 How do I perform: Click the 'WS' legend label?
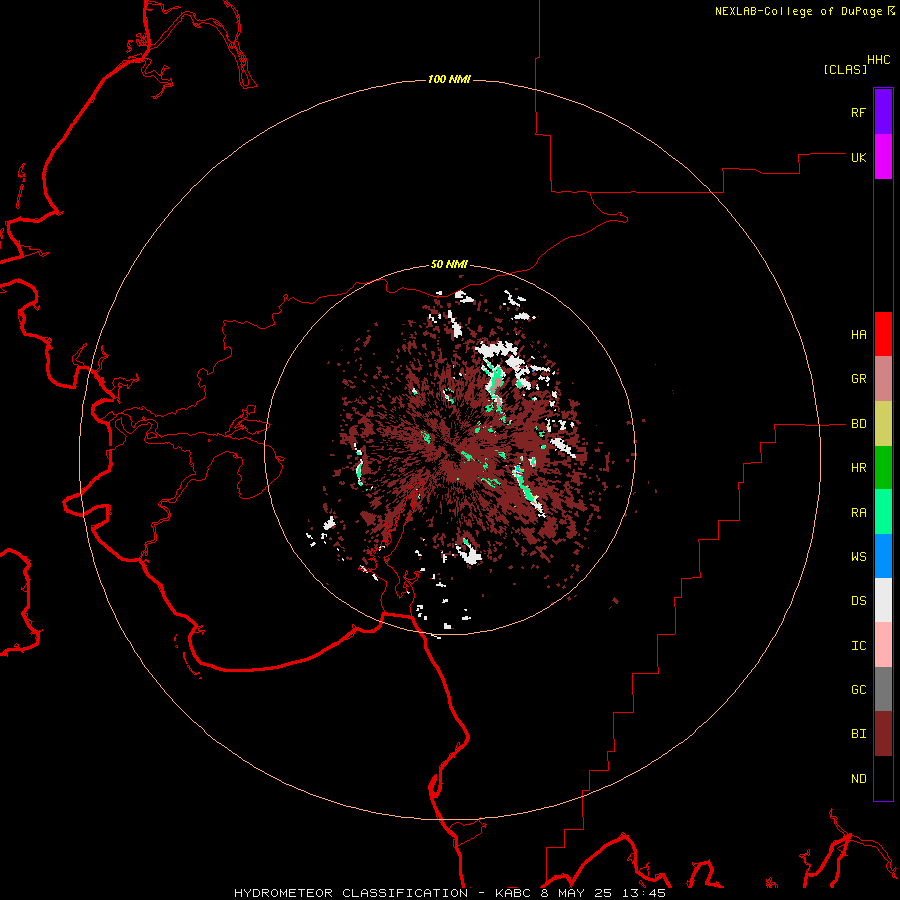tap(858, 557)
